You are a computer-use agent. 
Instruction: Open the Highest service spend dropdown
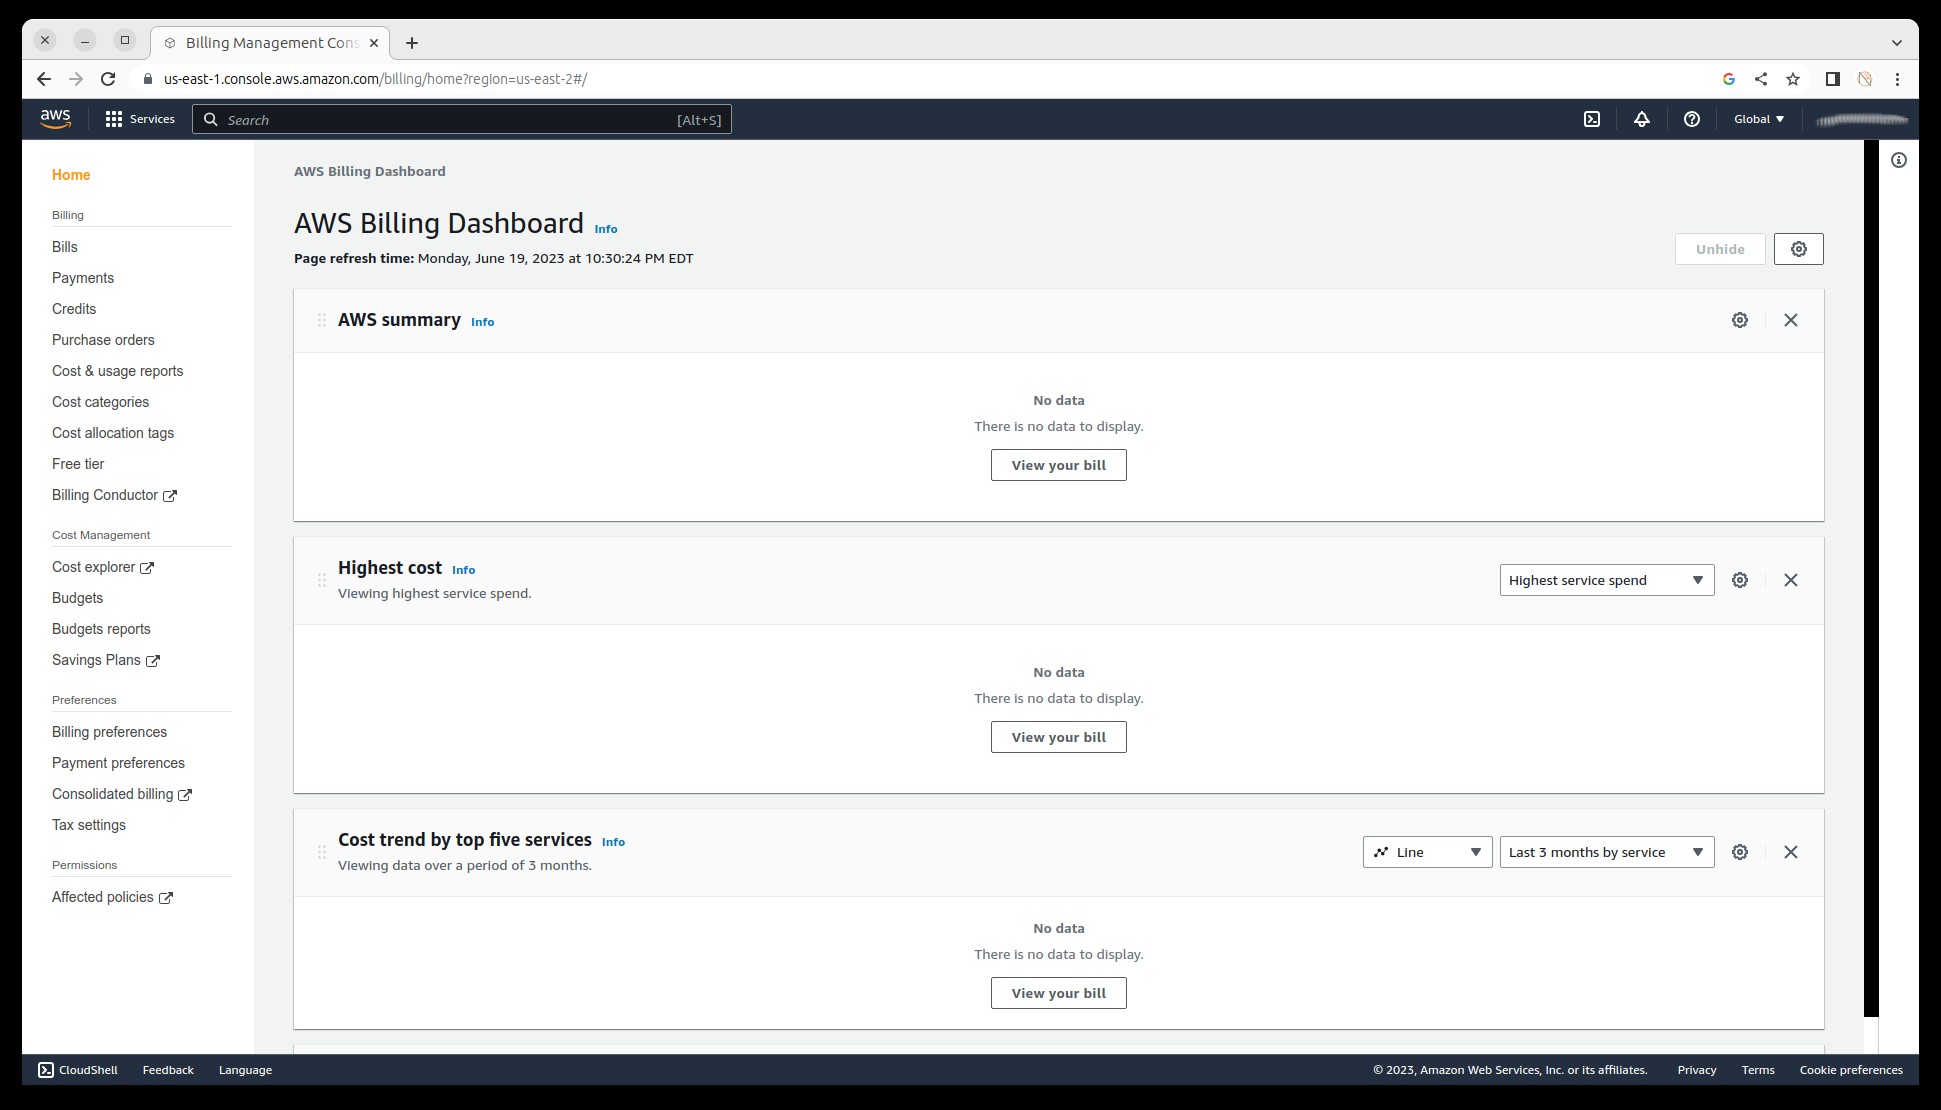tap(1607, 580)
